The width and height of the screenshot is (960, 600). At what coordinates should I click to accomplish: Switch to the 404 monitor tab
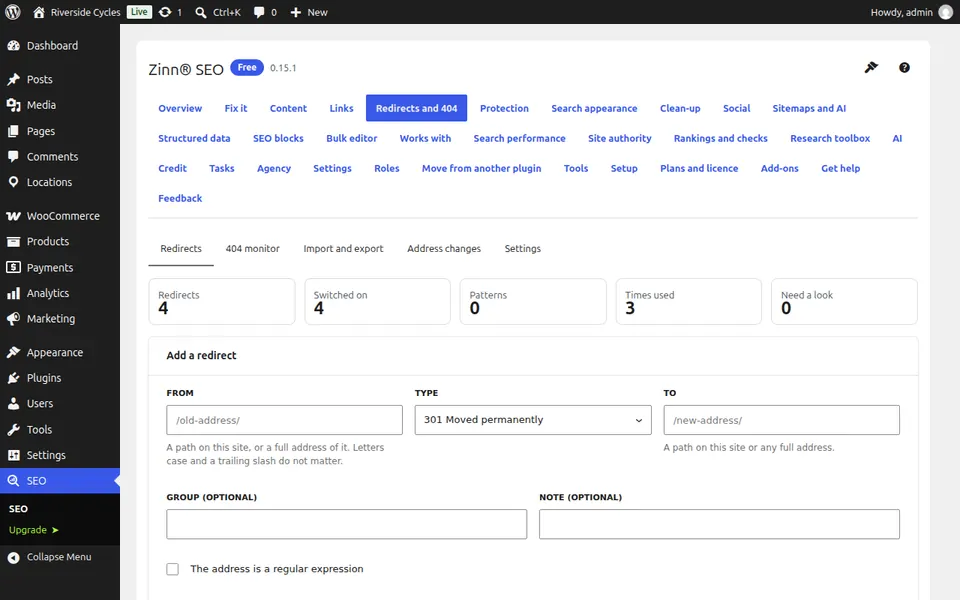pyautogui.click(x=252, y=249)
